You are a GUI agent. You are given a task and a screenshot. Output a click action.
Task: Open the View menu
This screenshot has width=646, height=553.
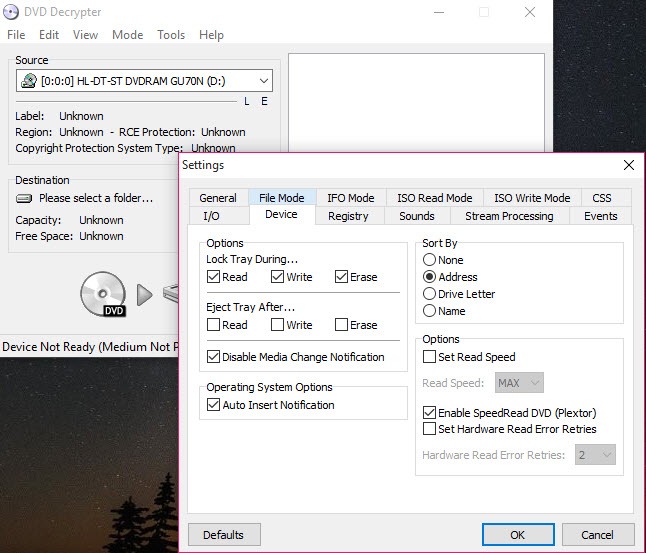tap(85, 35)
